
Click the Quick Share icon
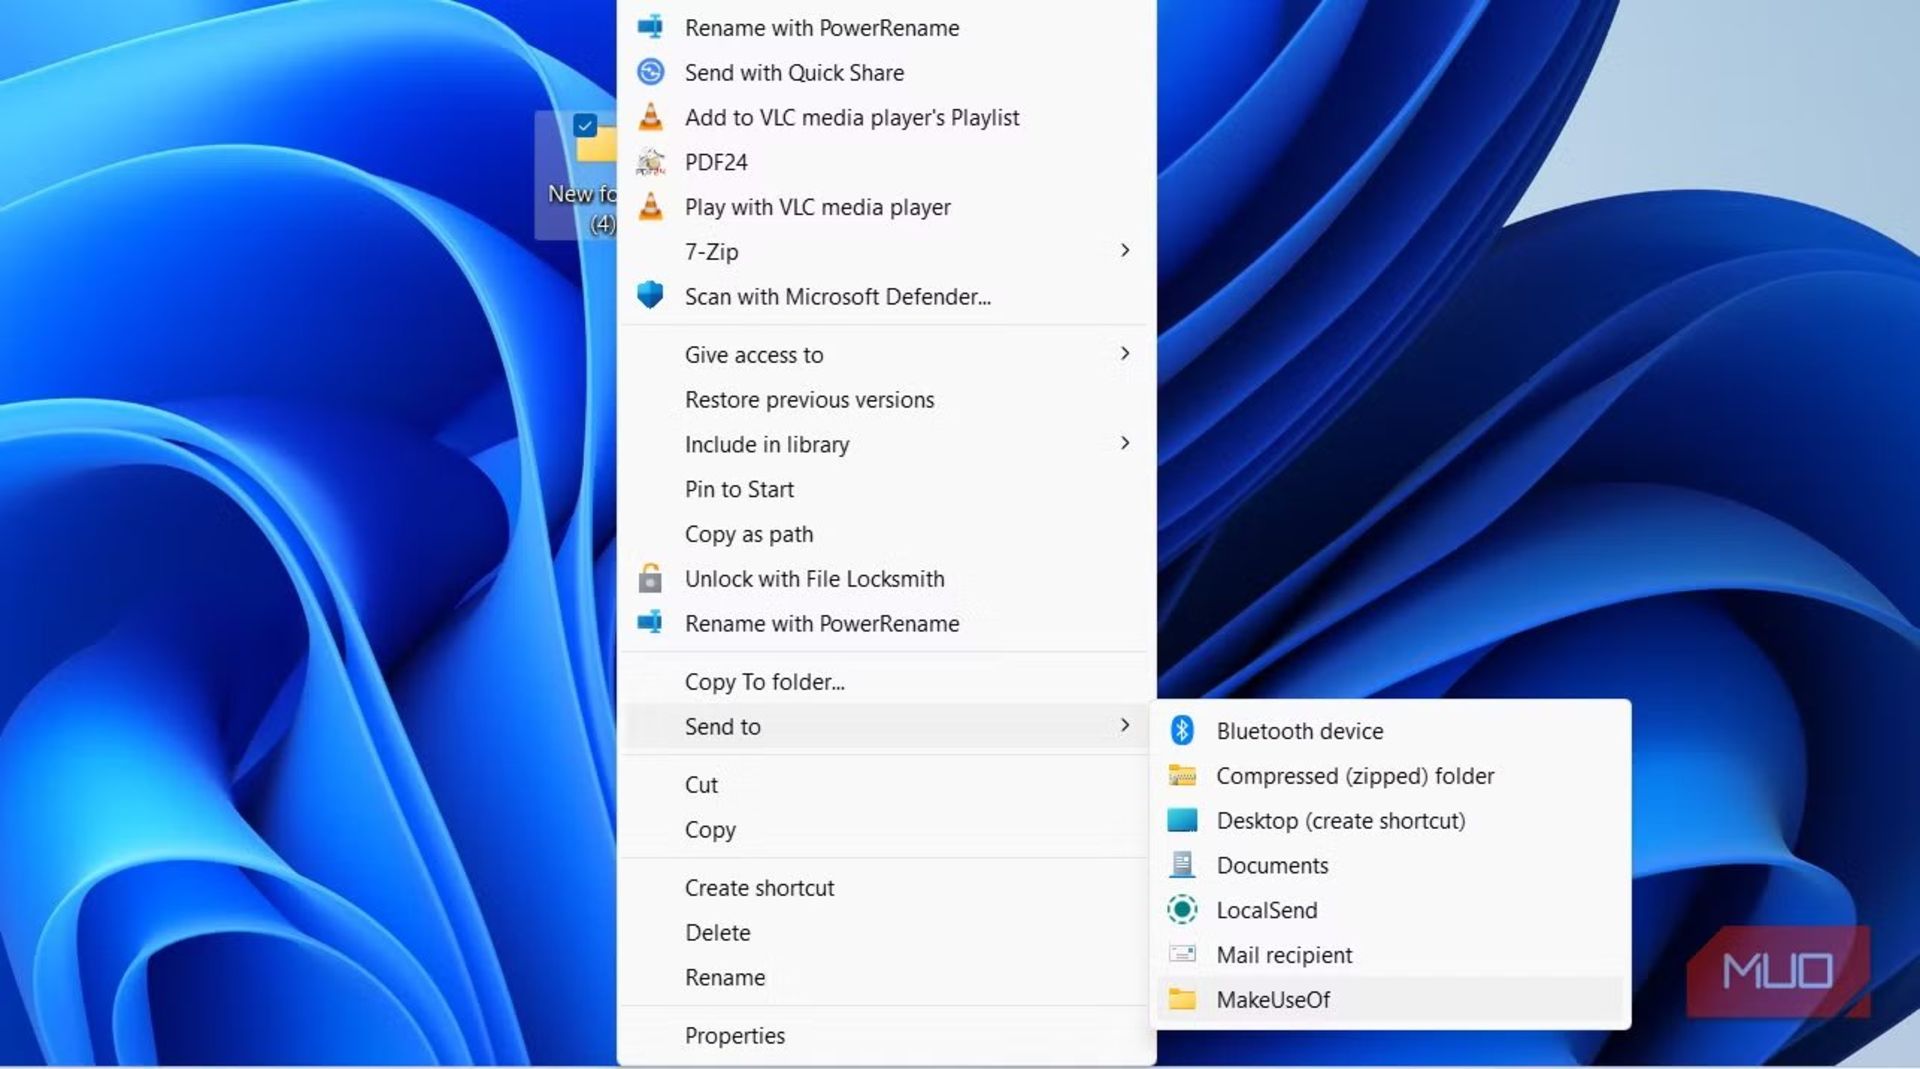pos(652,72)
